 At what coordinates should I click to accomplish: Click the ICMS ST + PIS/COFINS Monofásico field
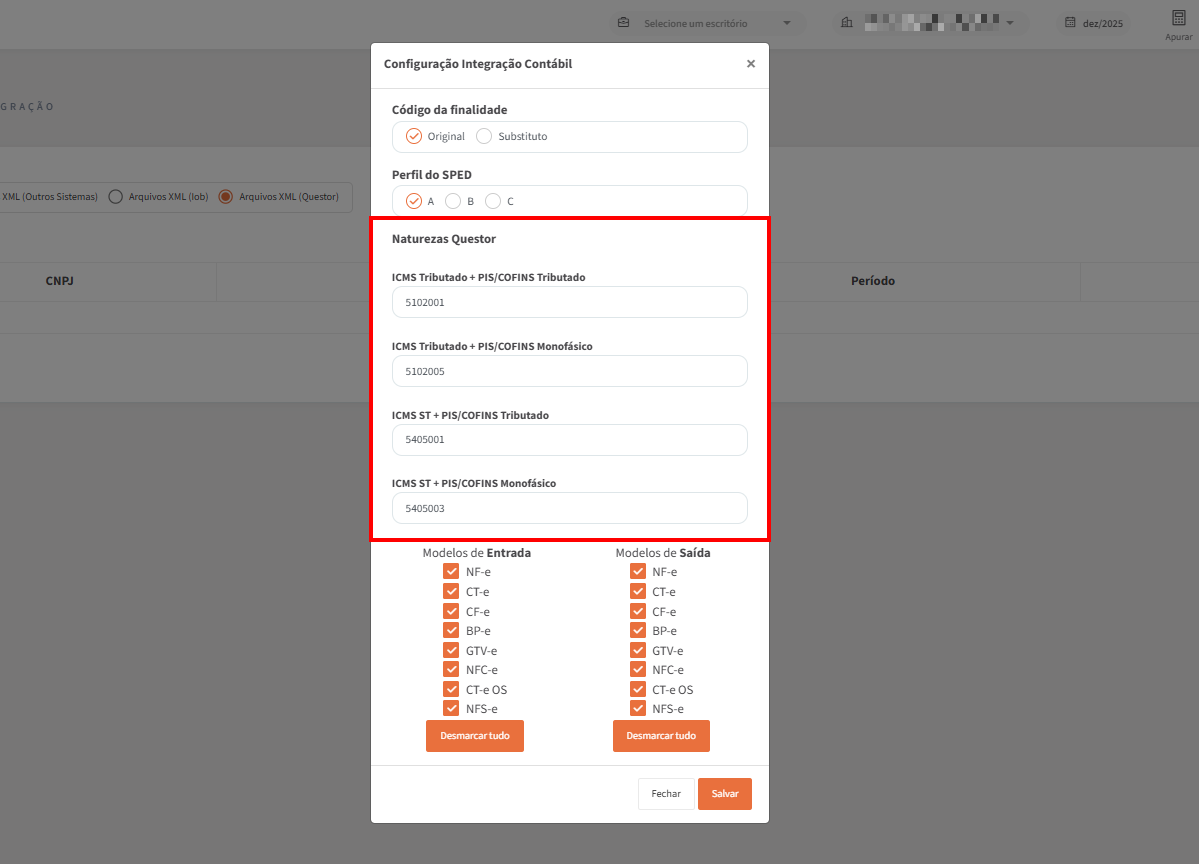point(569,508)
